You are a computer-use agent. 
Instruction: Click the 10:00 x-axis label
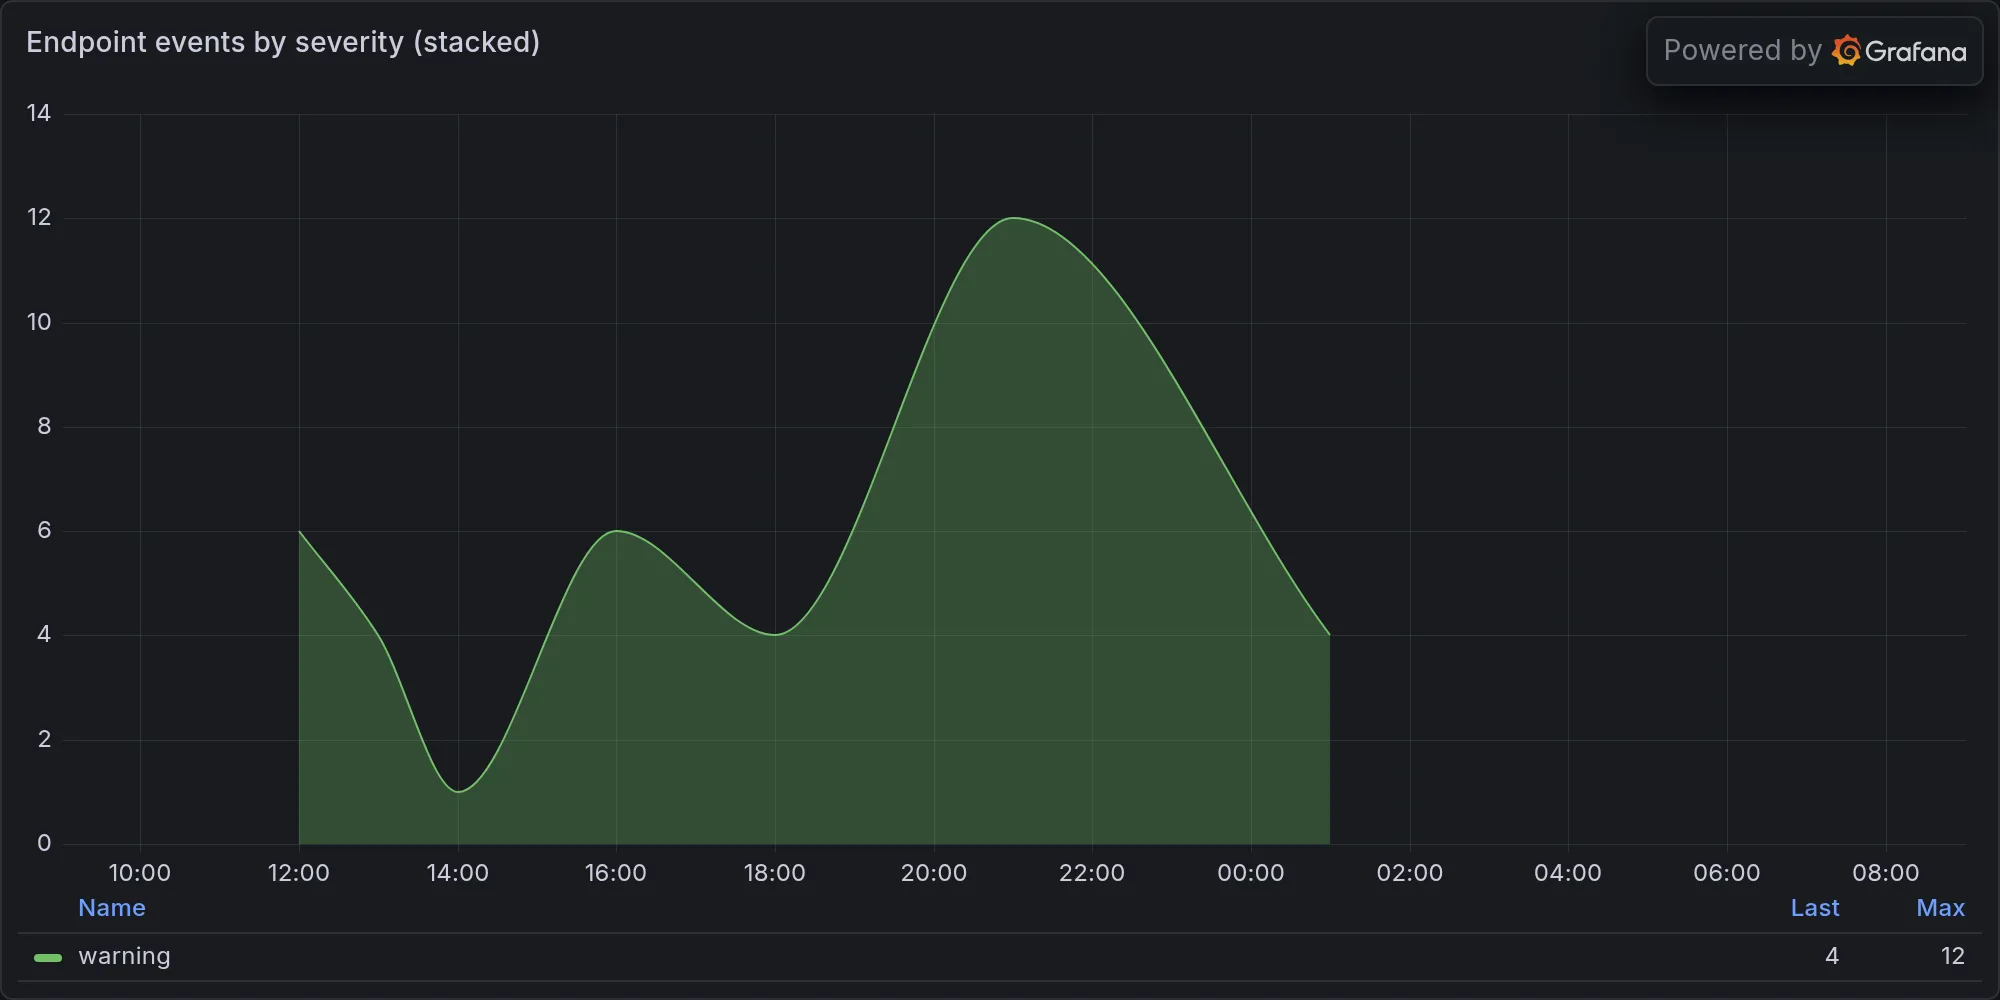[140, 873]
